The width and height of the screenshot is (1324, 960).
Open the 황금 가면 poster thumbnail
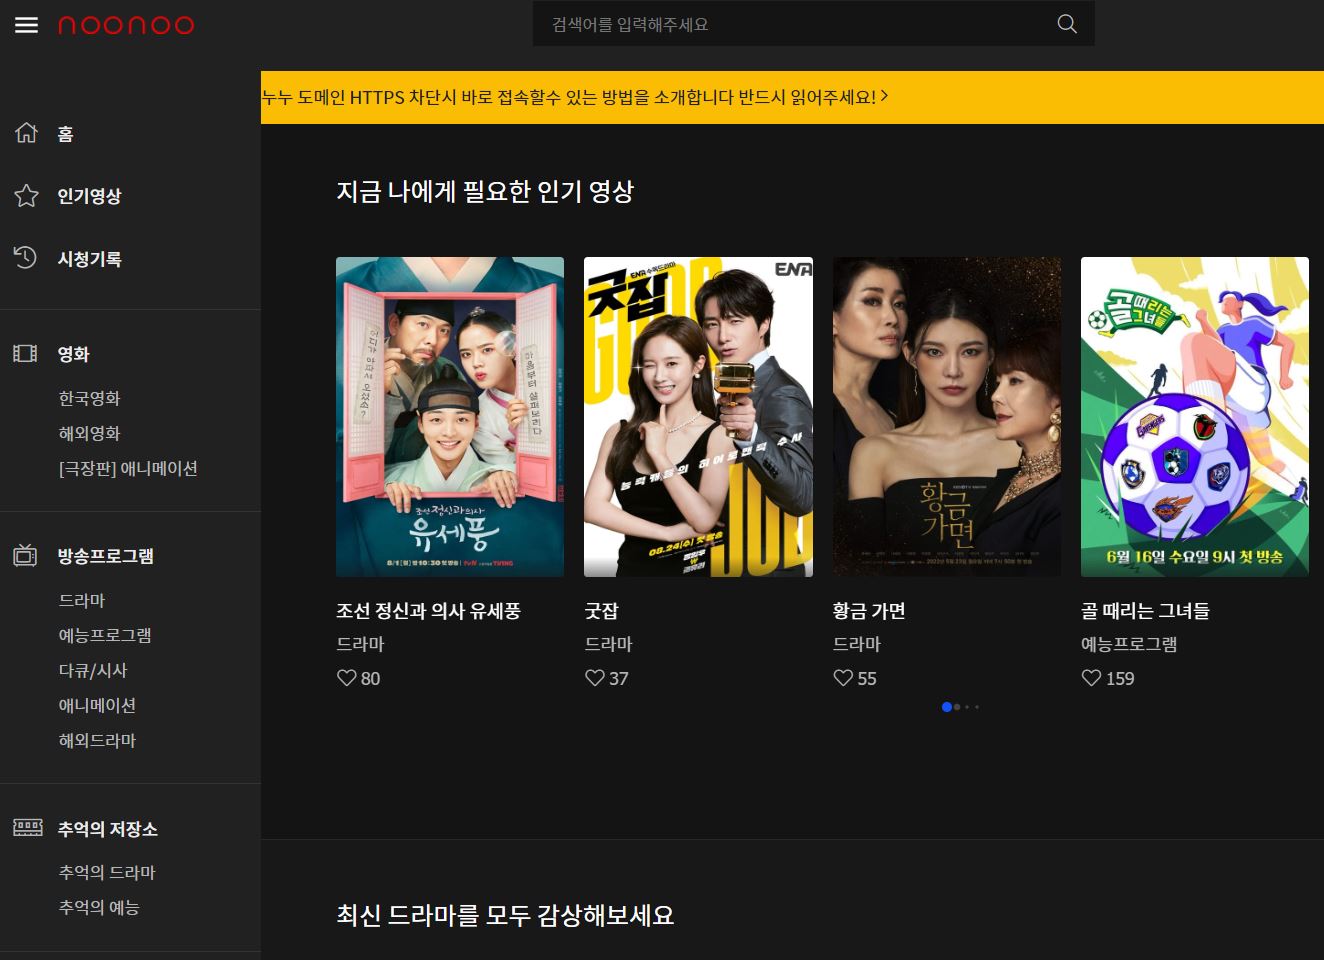click(x=947, y=417)
